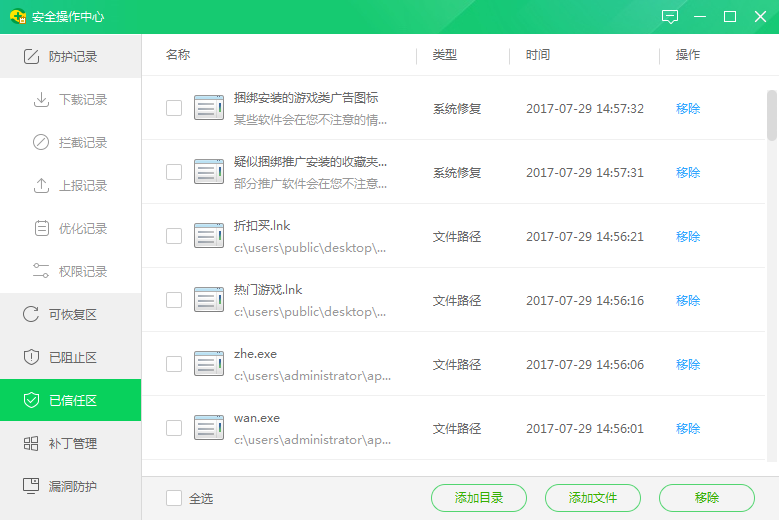Click 移除 link for wan.exe

coord(688,428)
